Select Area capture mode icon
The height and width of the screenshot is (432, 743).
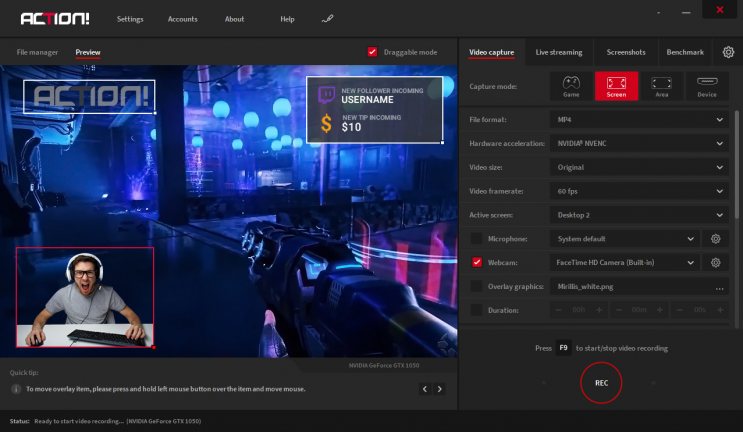click(661, 86)
